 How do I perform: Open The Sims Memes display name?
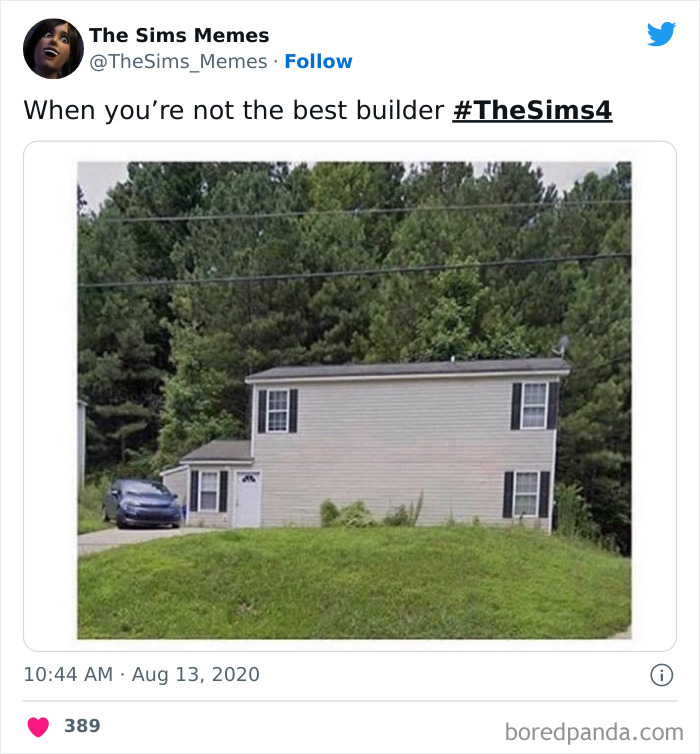click(179, 35)
